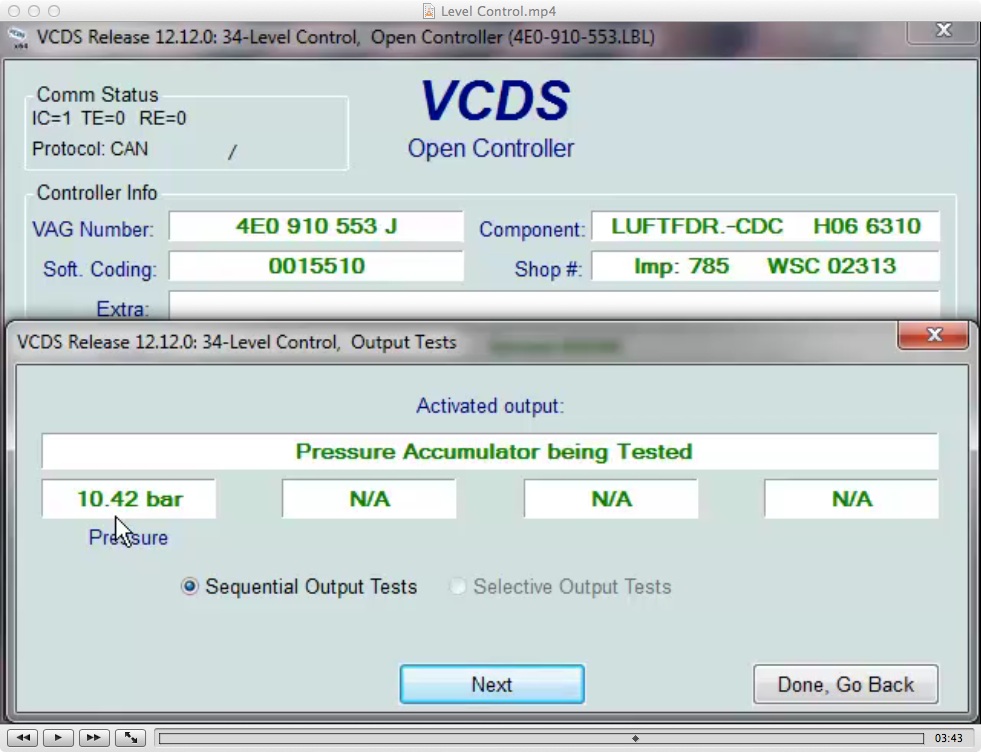This screenshot has width=981, height=752.
Task: Click the macOS minimize dot
Action: (x=34, y=11)
